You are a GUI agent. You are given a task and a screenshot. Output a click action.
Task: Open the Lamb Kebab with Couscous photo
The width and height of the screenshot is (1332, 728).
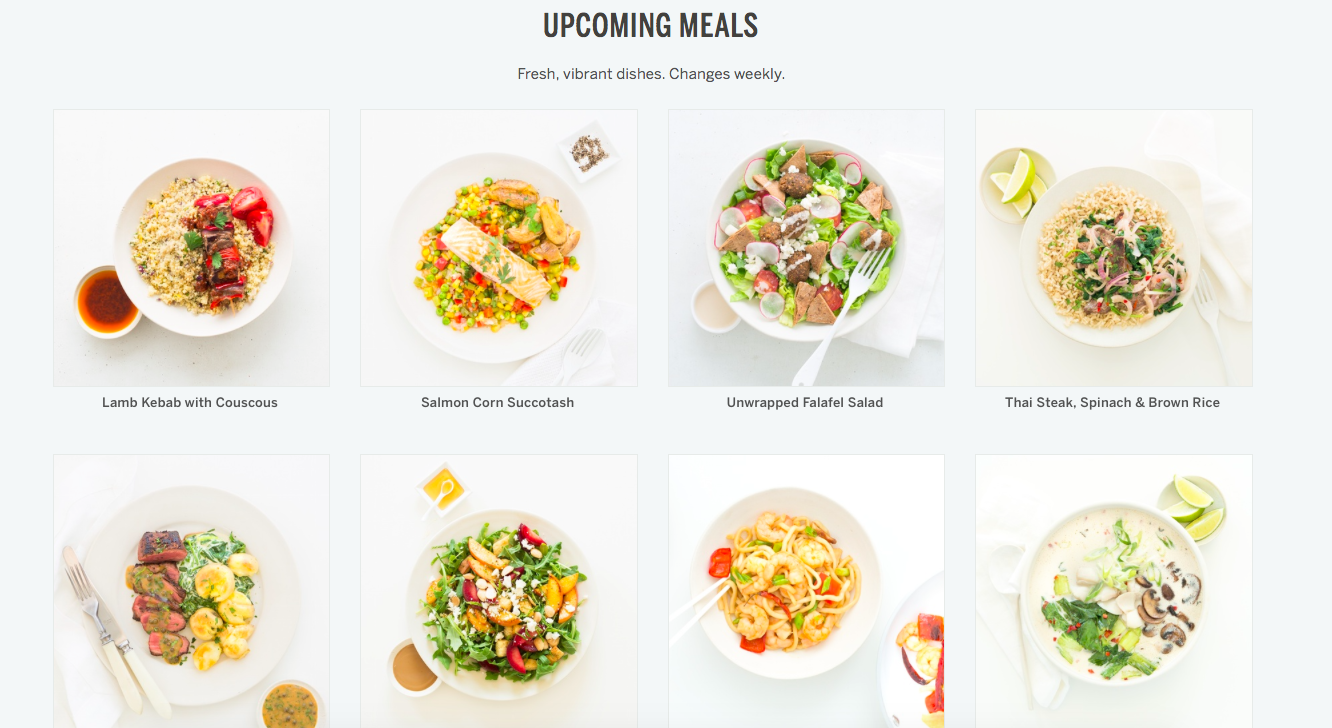191,248
